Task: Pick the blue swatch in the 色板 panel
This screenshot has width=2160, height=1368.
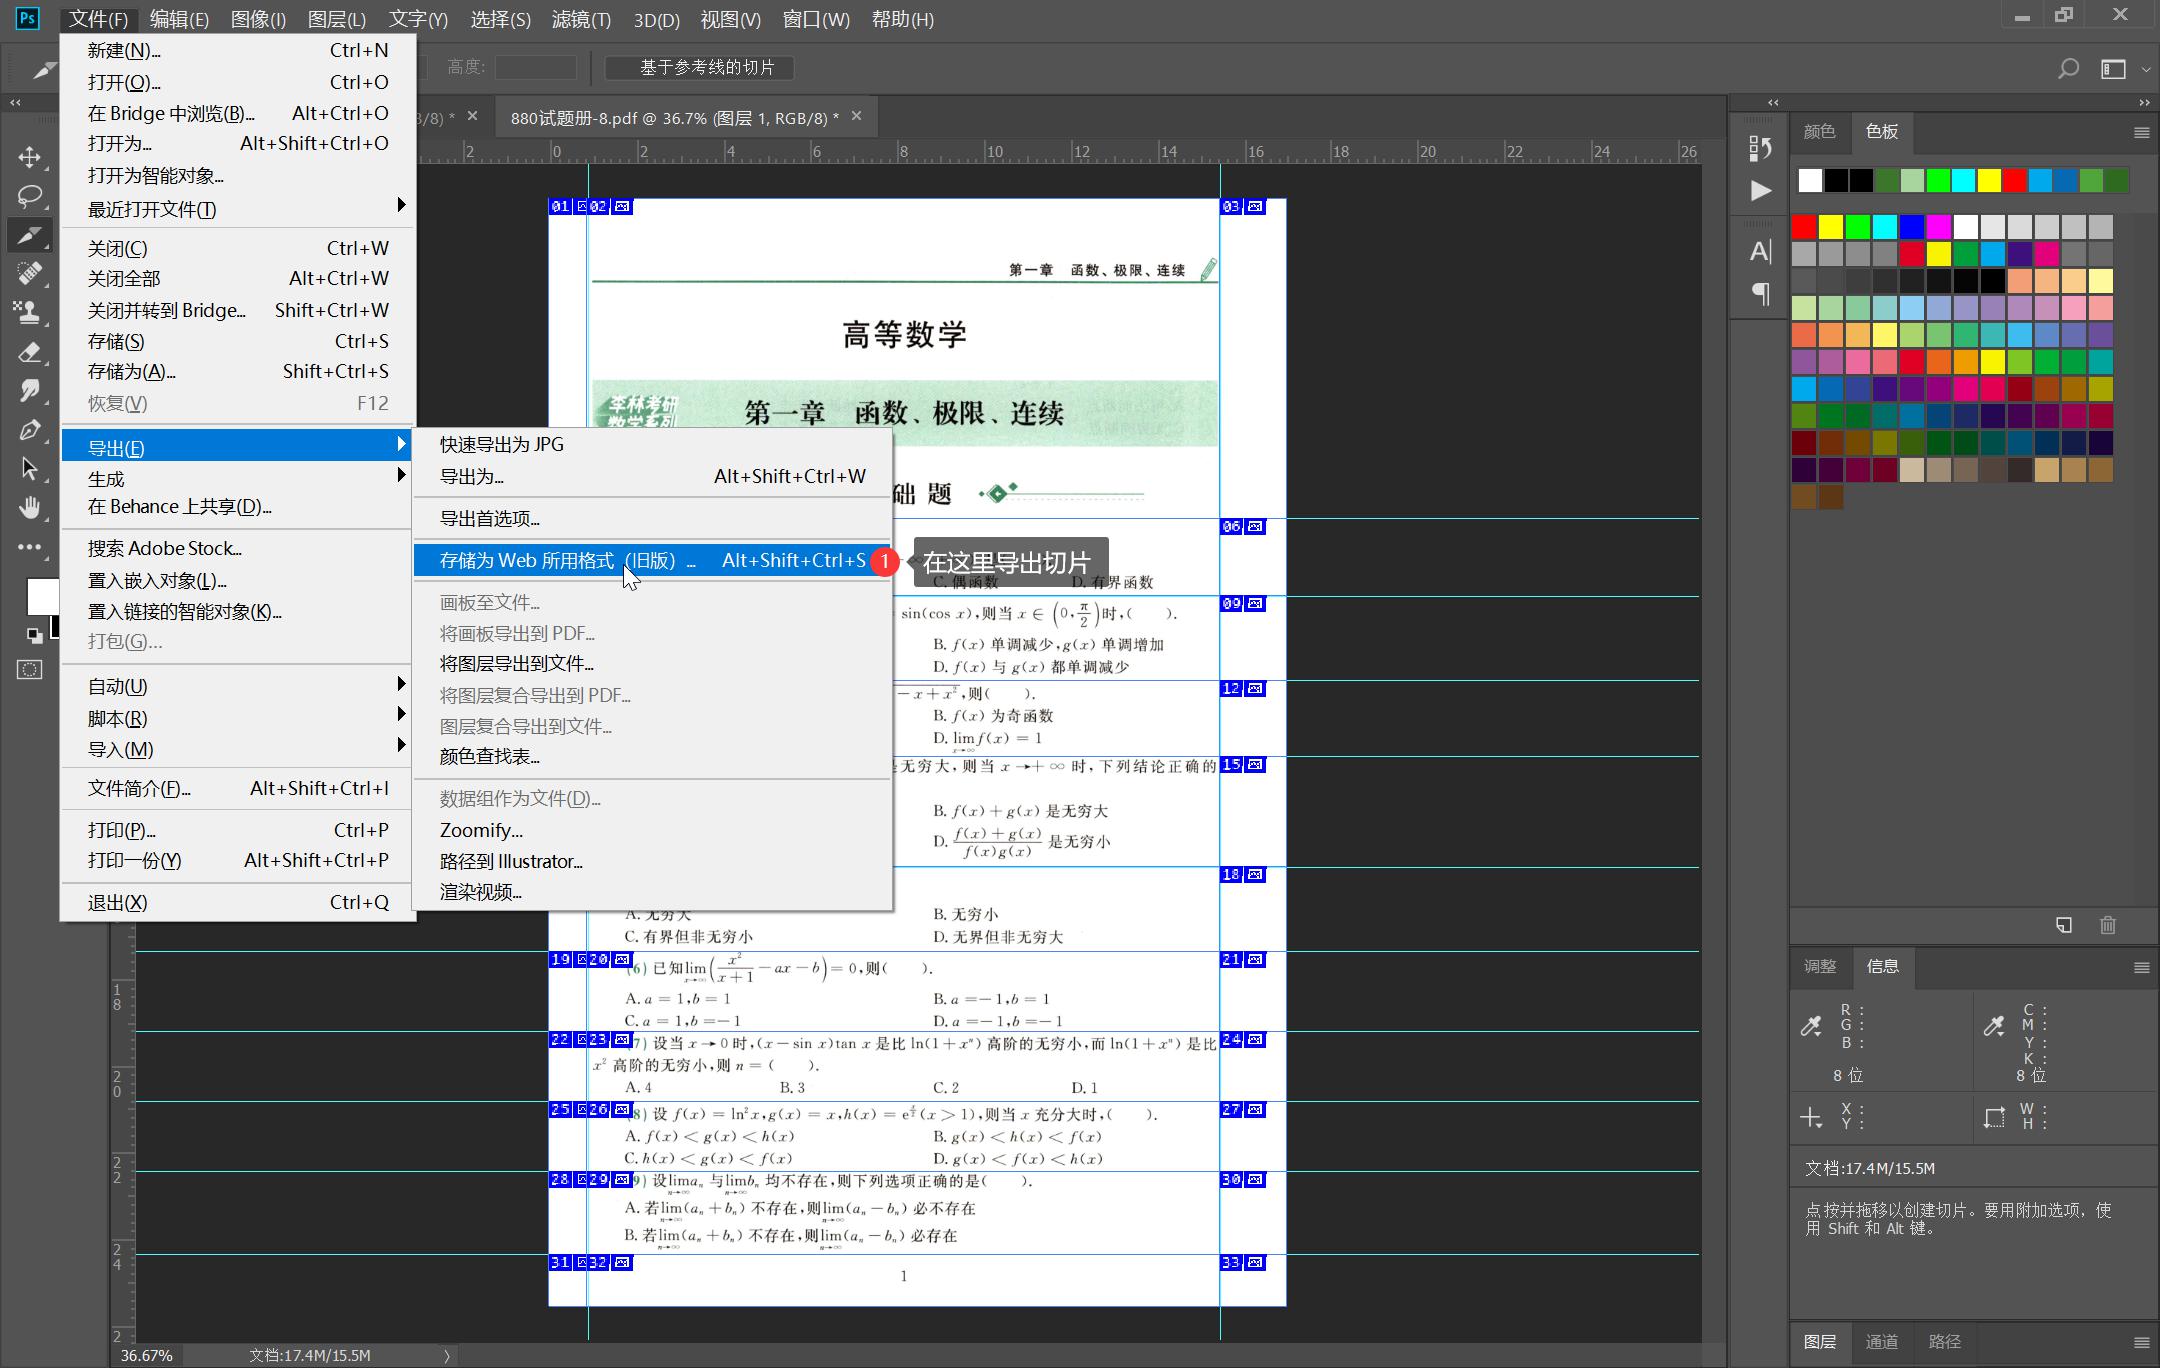Action: point(1911,227)
